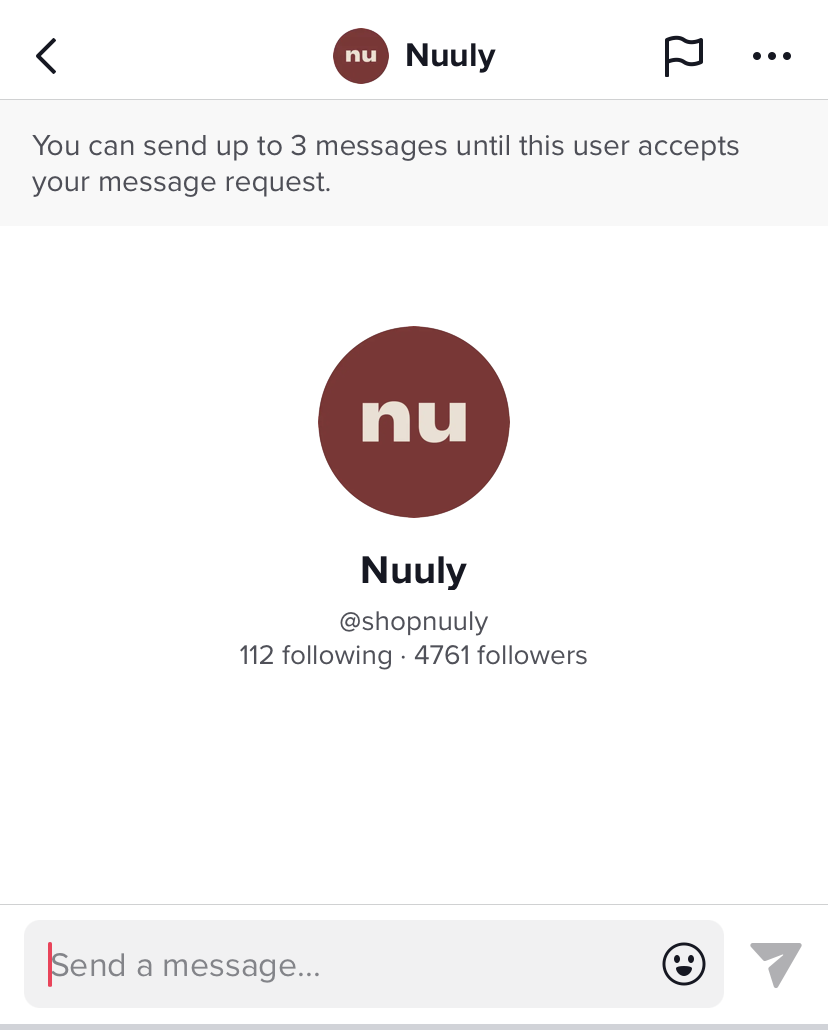The width and height of the screenshot is (828, 1030).
Task: Click the @shopnuuly username handle
Action: [x=414, y=621]
